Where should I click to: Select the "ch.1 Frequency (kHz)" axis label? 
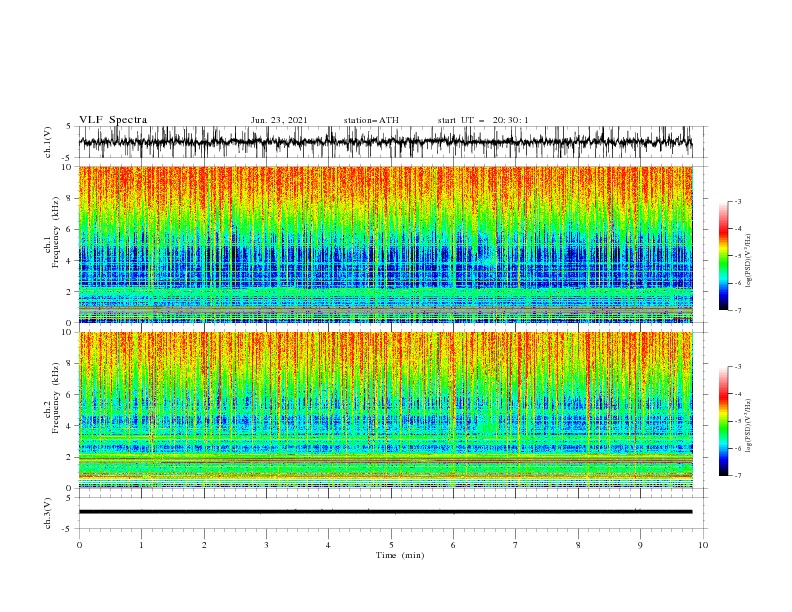52,232
